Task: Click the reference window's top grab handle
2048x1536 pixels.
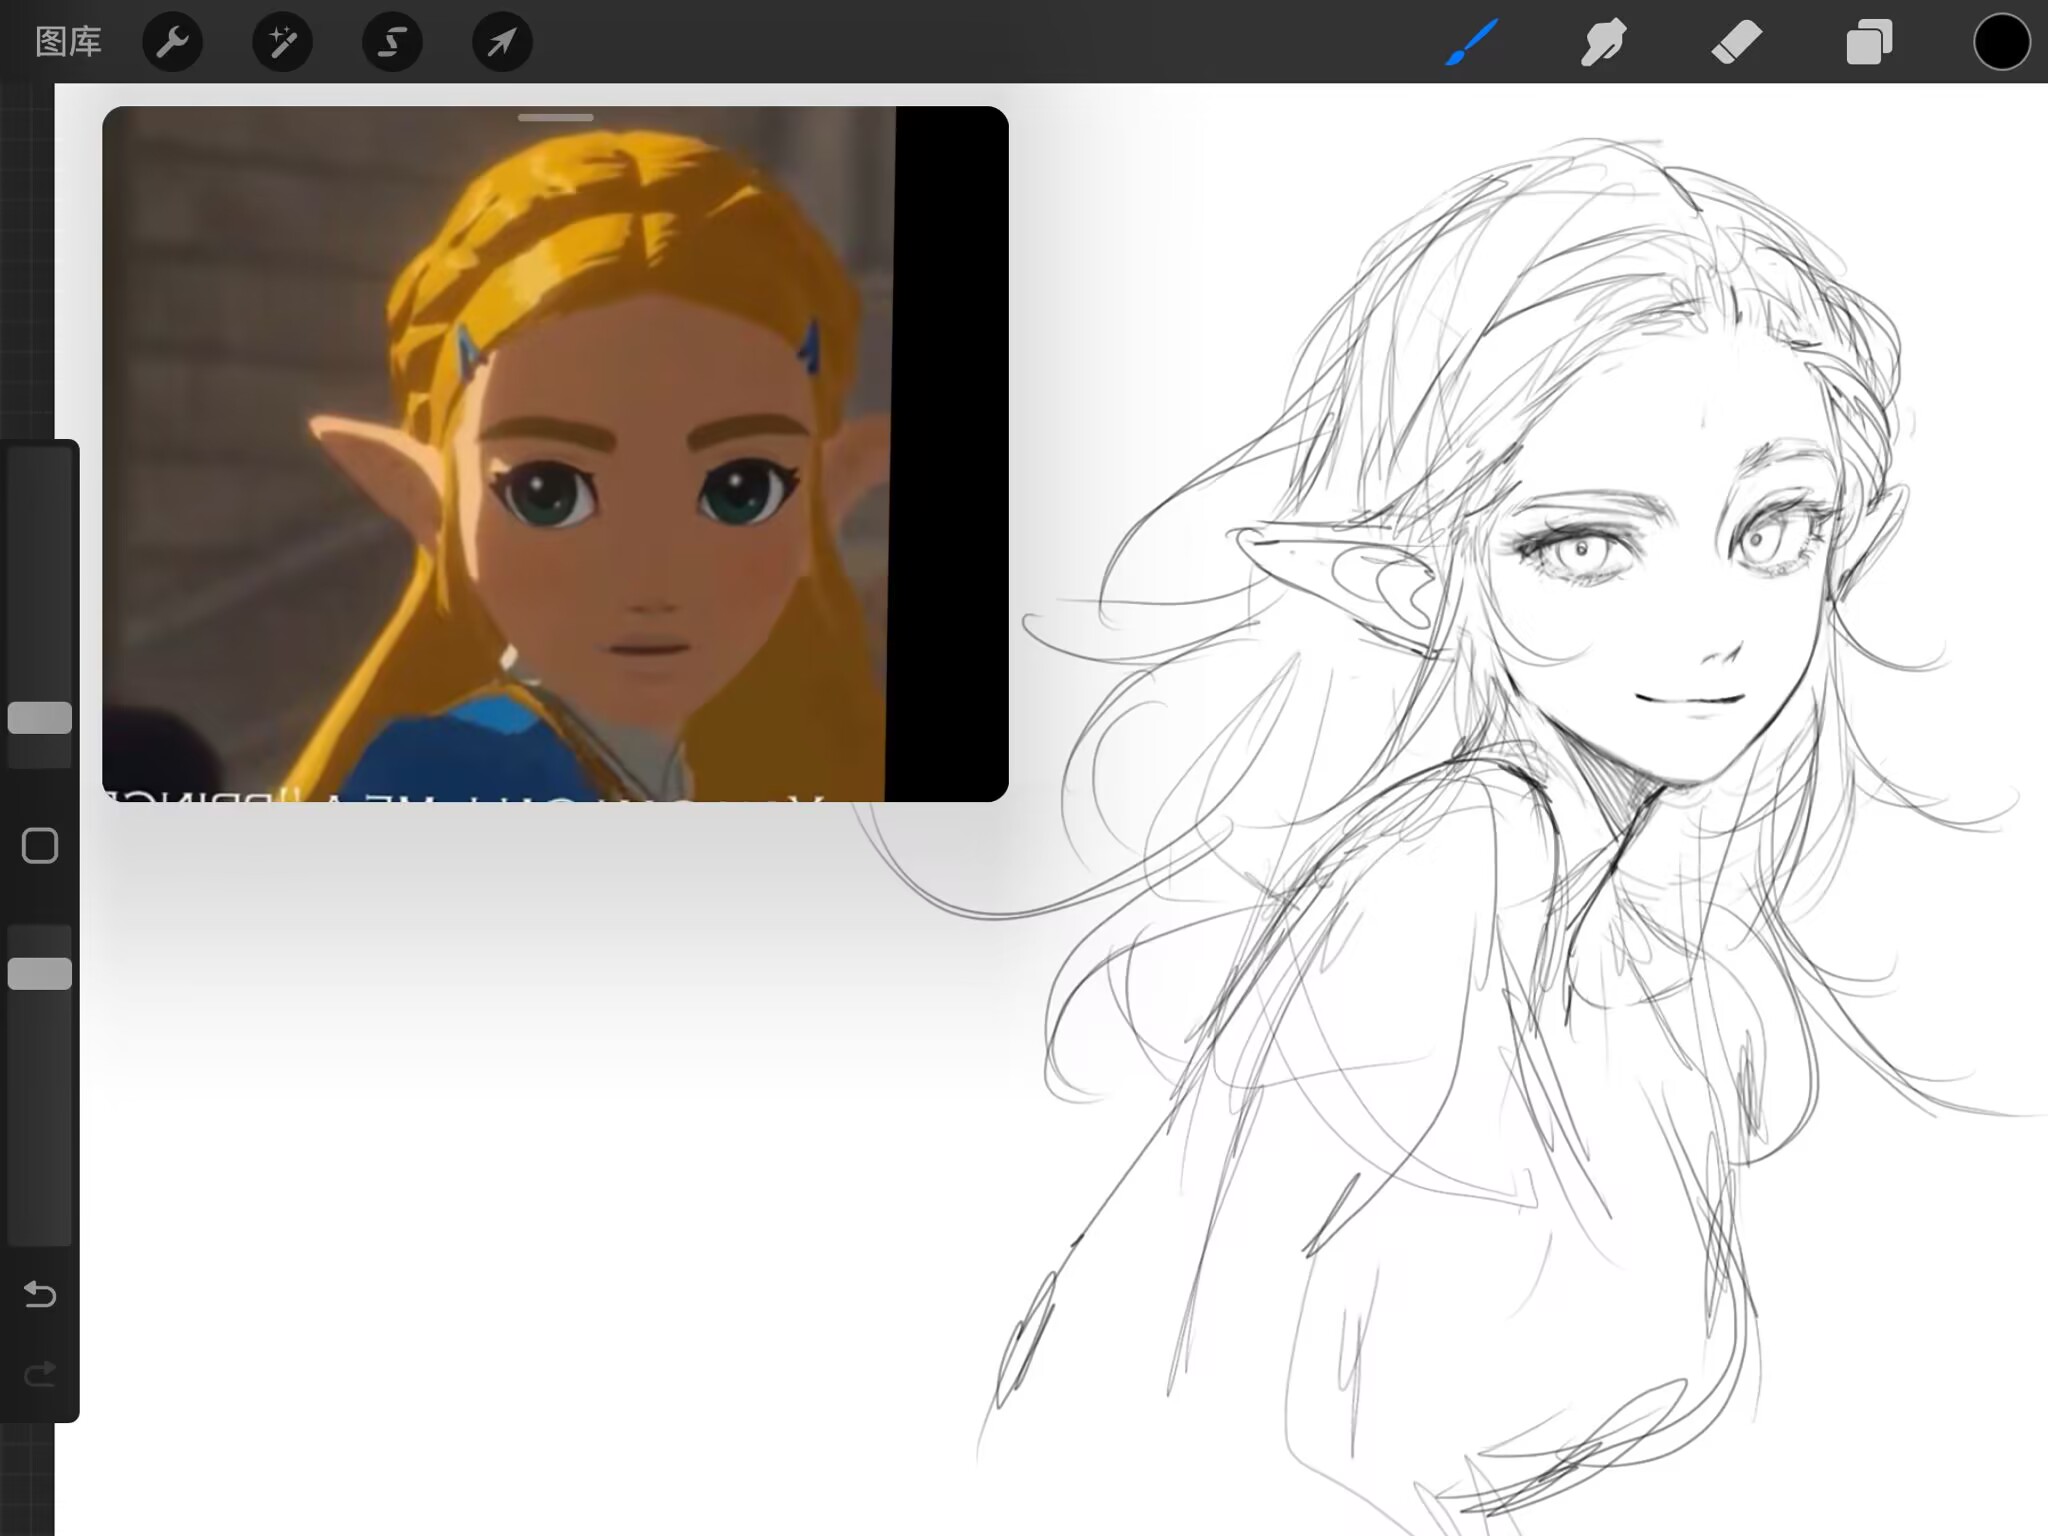Action: (555, 118)
